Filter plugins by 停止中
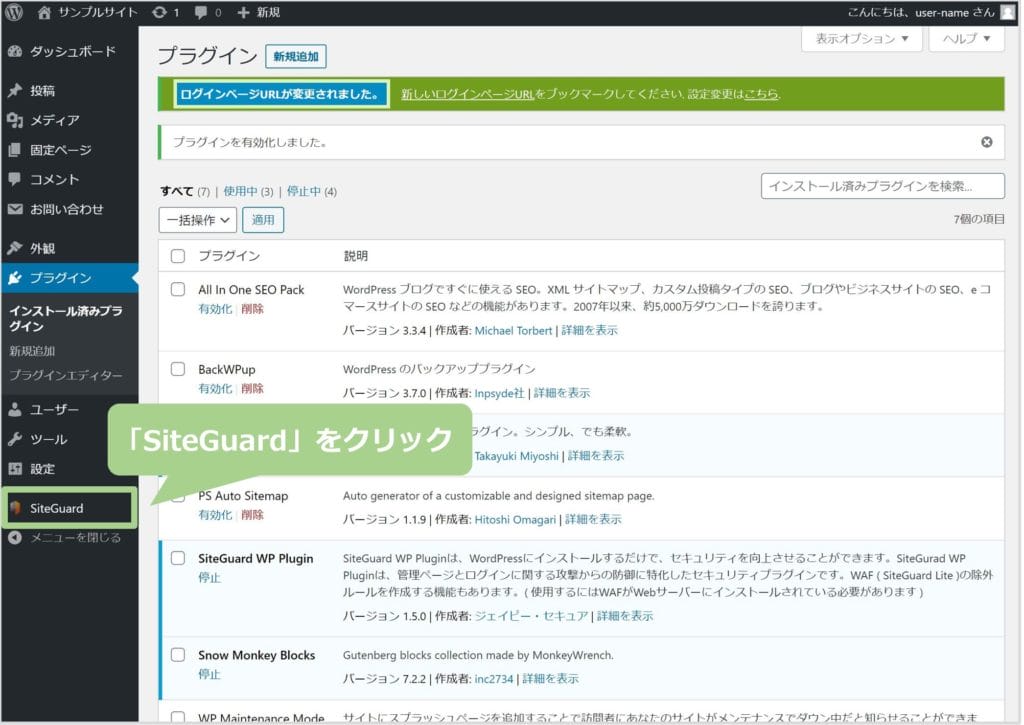Image resolution: width=1024 pixels, height=725 pixels. tap(304, 191)
